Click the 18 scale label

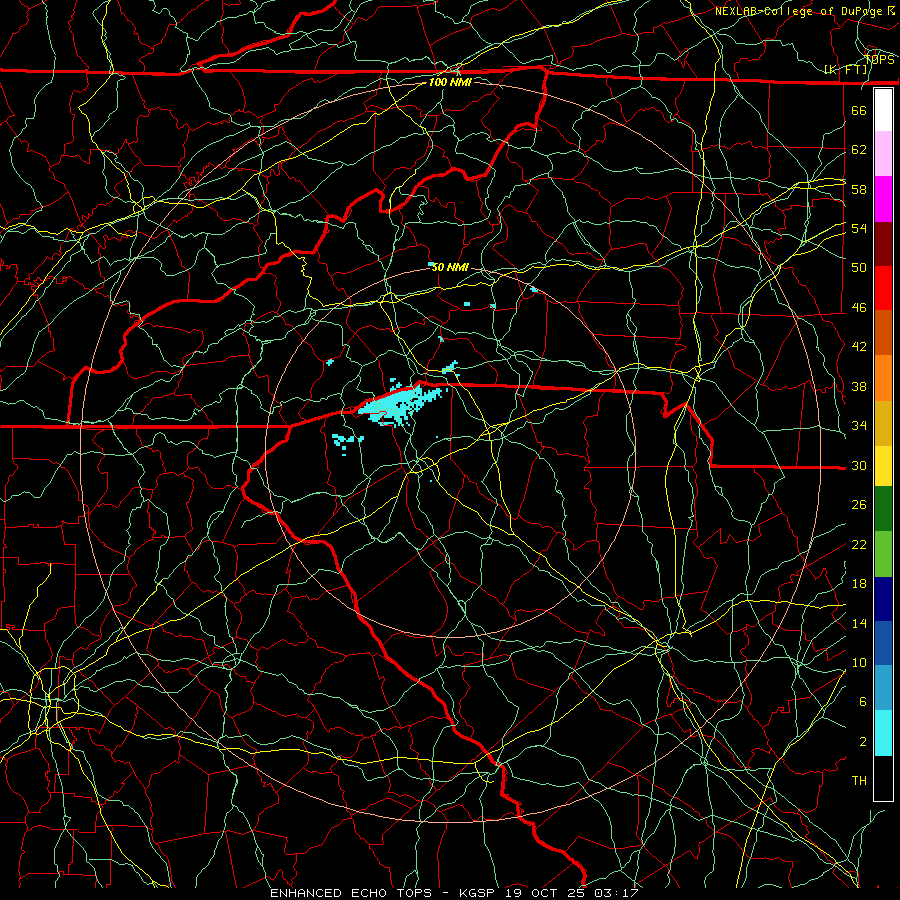click(x=859, y=584)
